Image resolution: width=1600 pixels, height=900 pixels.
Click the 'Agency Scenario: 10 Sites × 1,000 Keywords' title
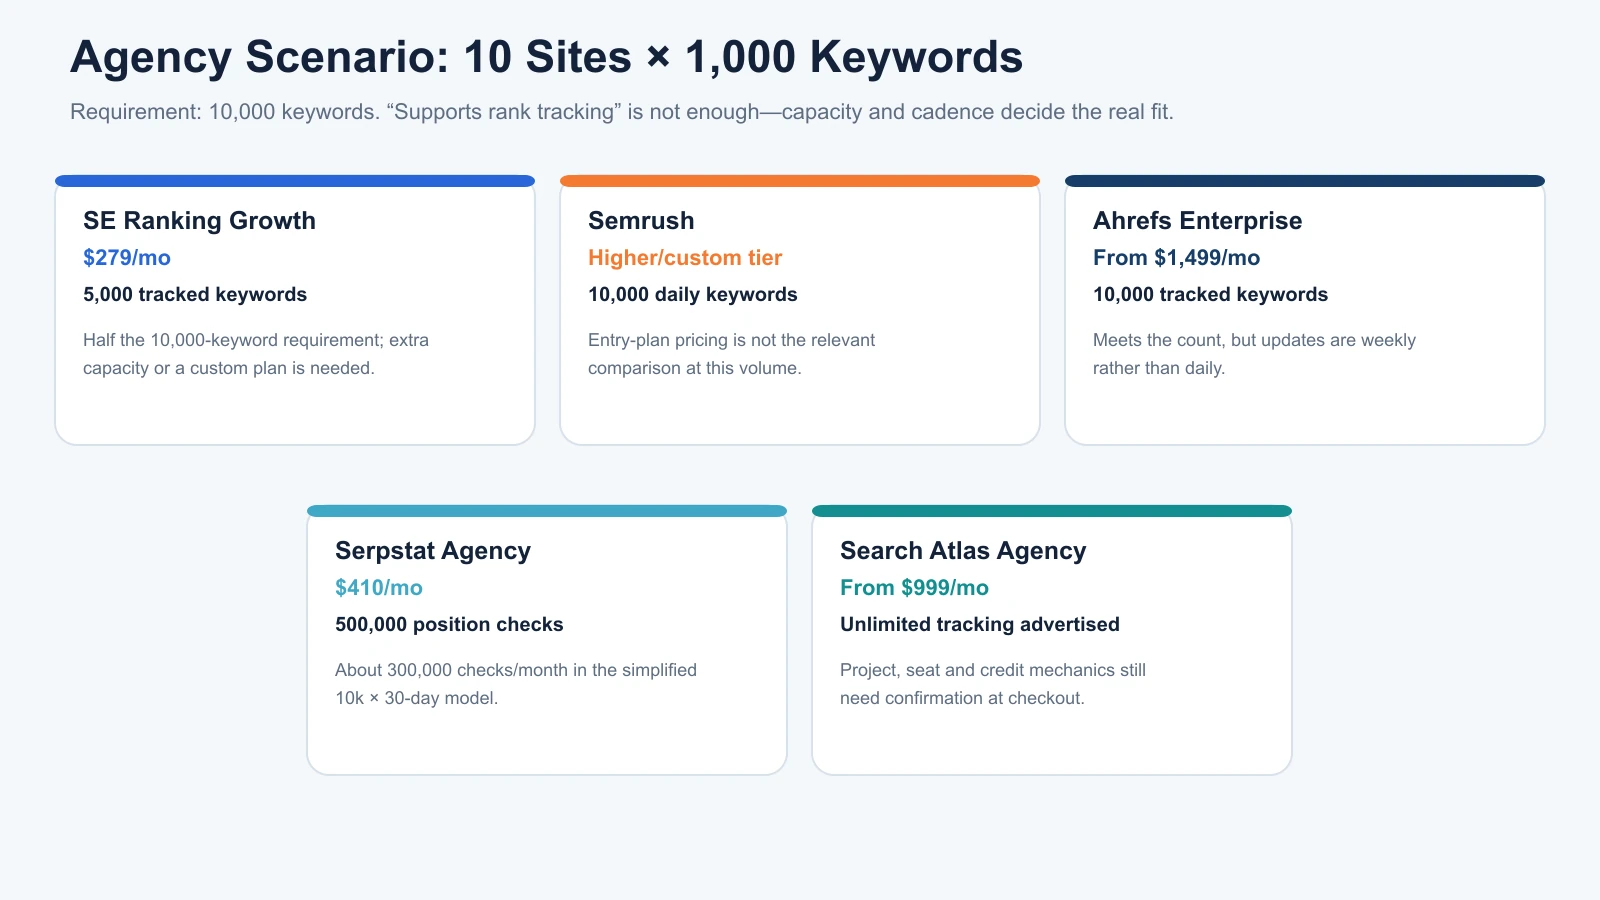click(546, 57)
